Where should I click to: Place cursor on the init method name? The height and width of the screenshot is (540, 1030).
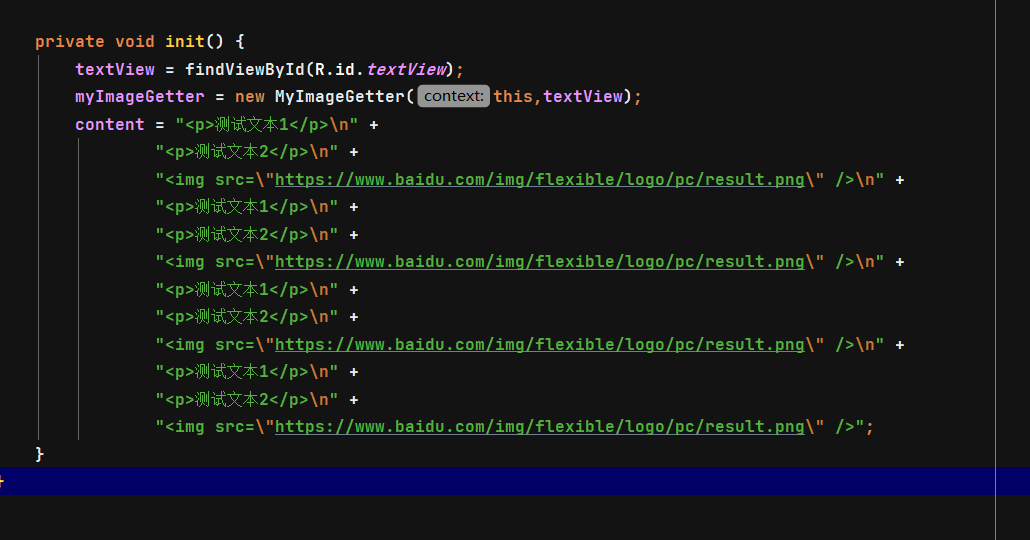click(x=184, y=42)
